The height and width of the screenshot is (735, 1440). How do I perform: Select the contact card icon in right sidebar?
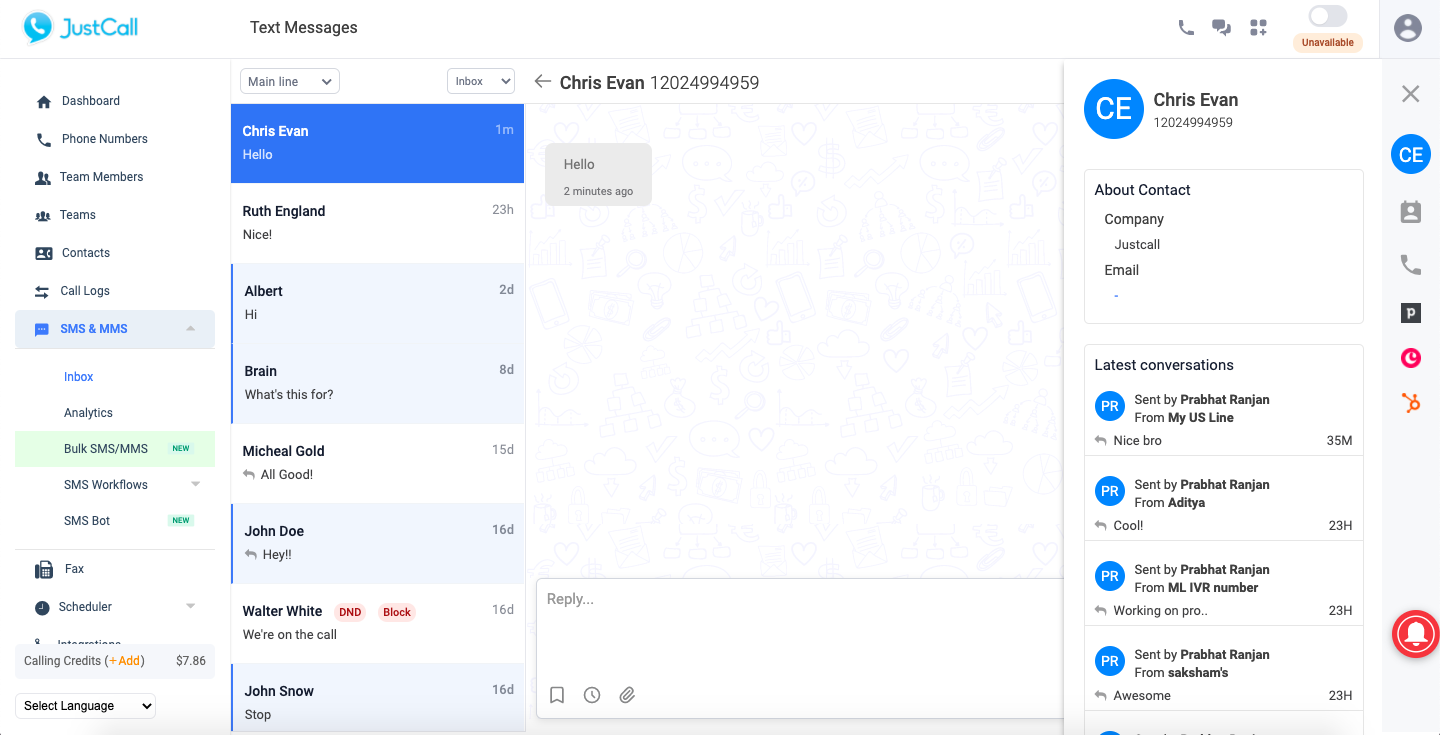(1410, 211)
